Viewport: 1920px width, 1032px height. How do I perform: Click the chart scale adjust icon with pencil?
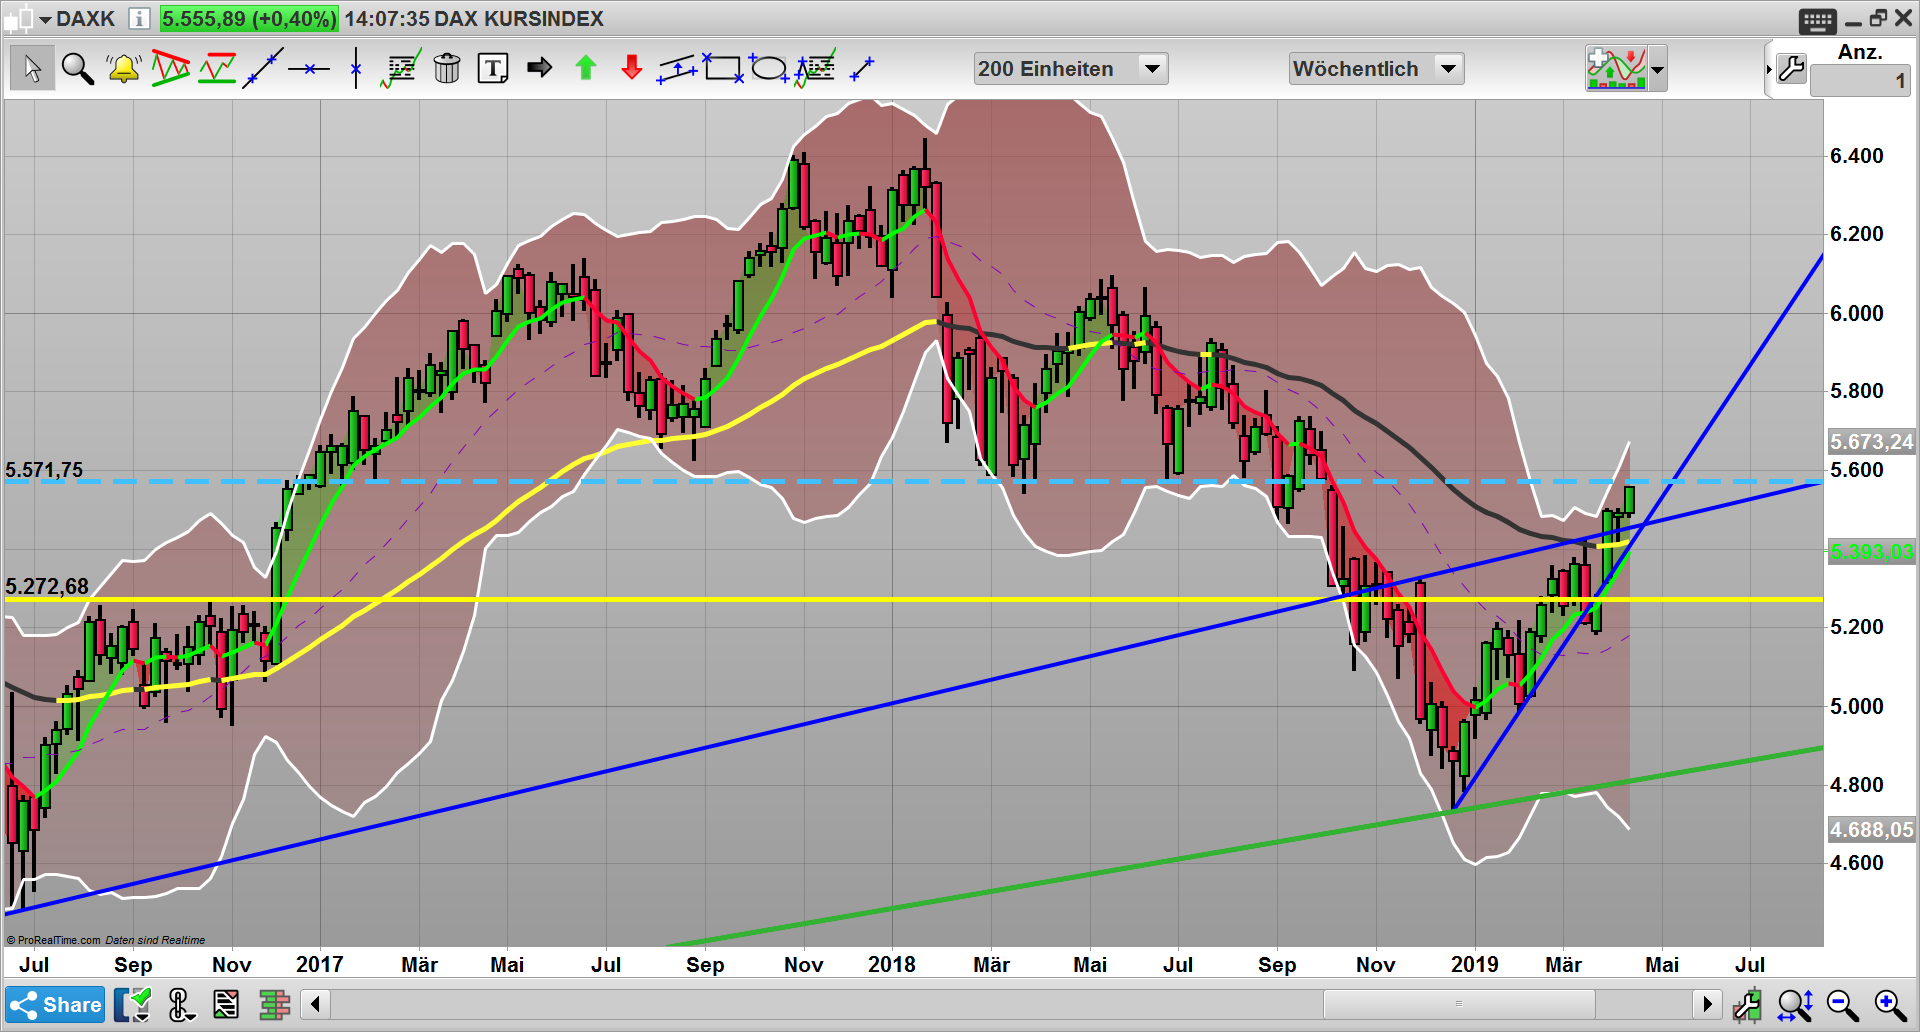pyautogui.click(x=1748, y=1005)
